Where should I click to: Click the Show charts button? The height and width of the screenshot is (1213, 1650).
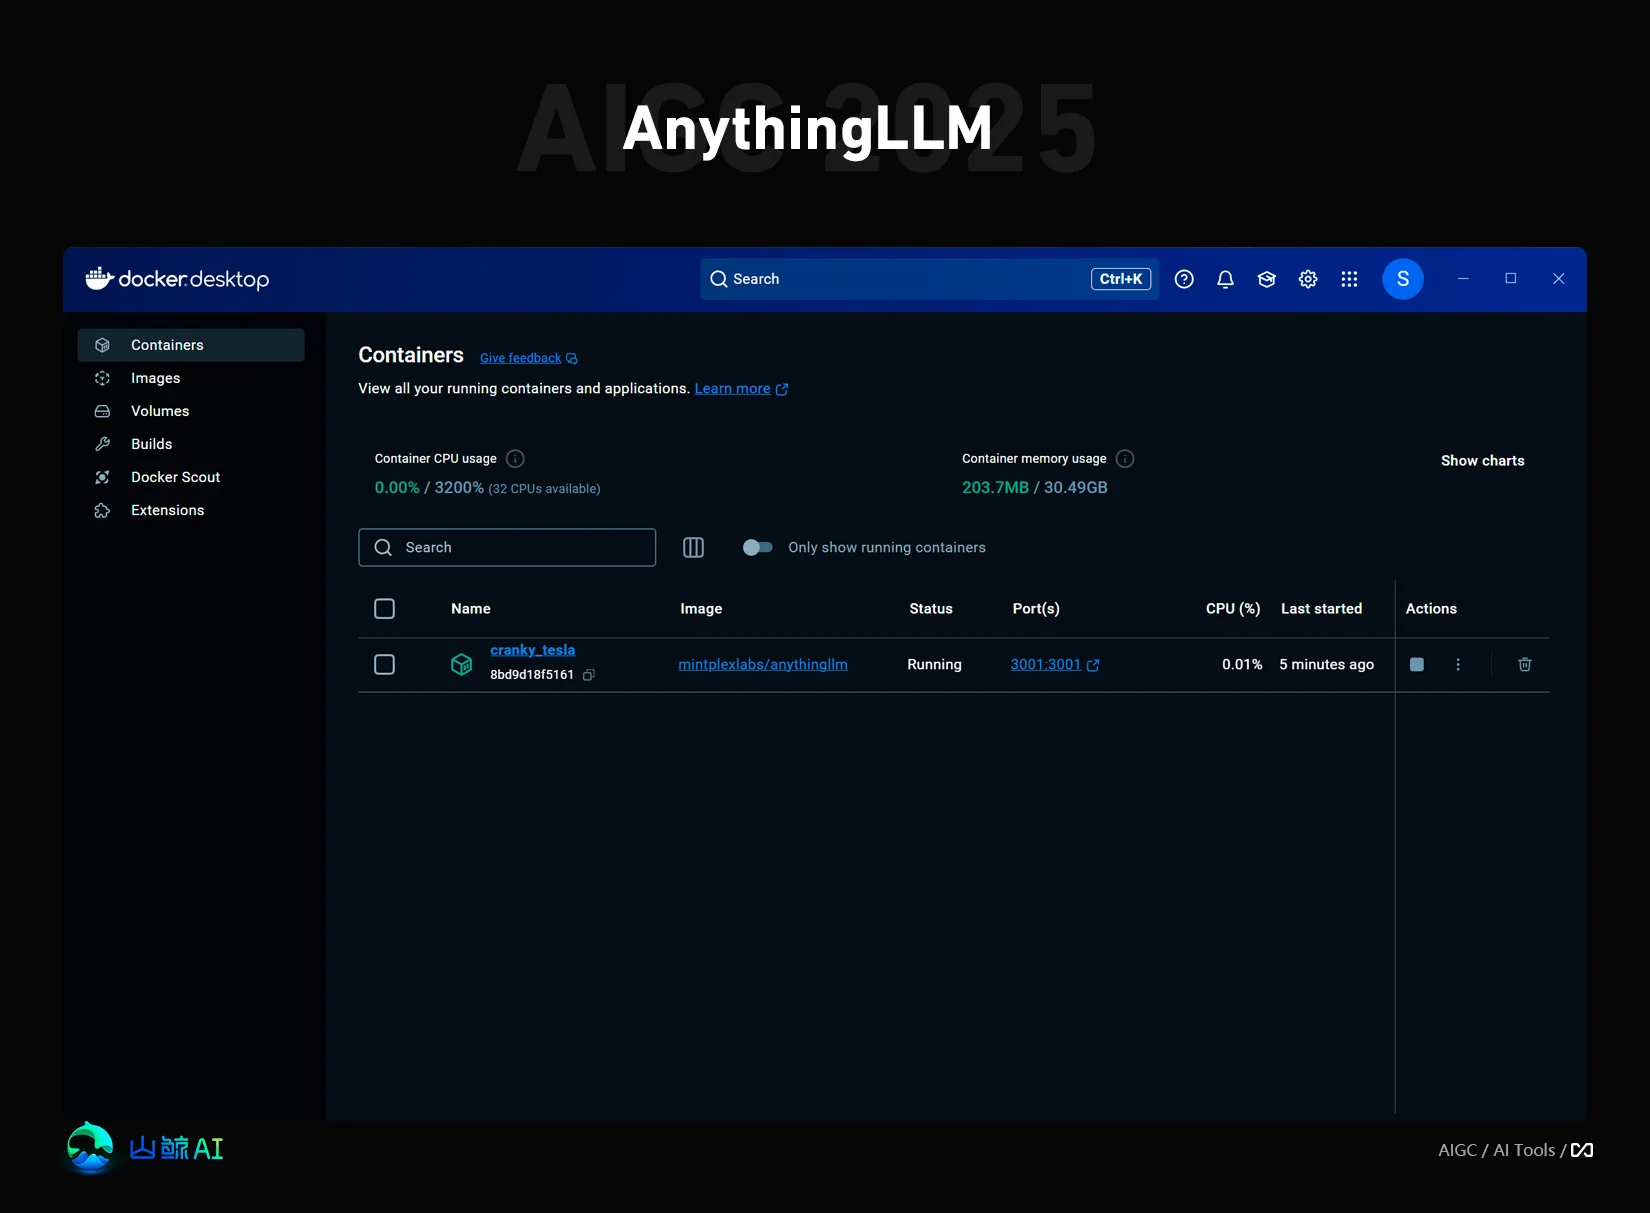1482,461
